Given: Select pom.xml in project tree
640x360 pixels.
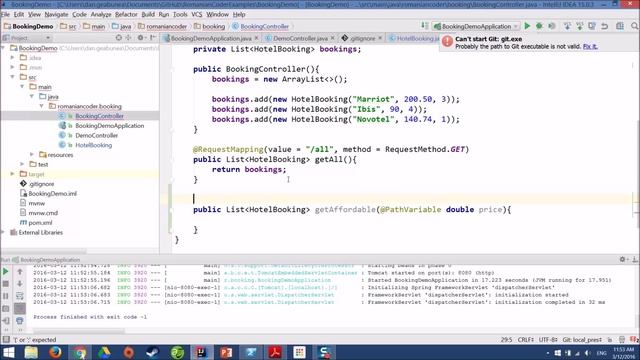Looking at the screenshot, I should [40, 222].
